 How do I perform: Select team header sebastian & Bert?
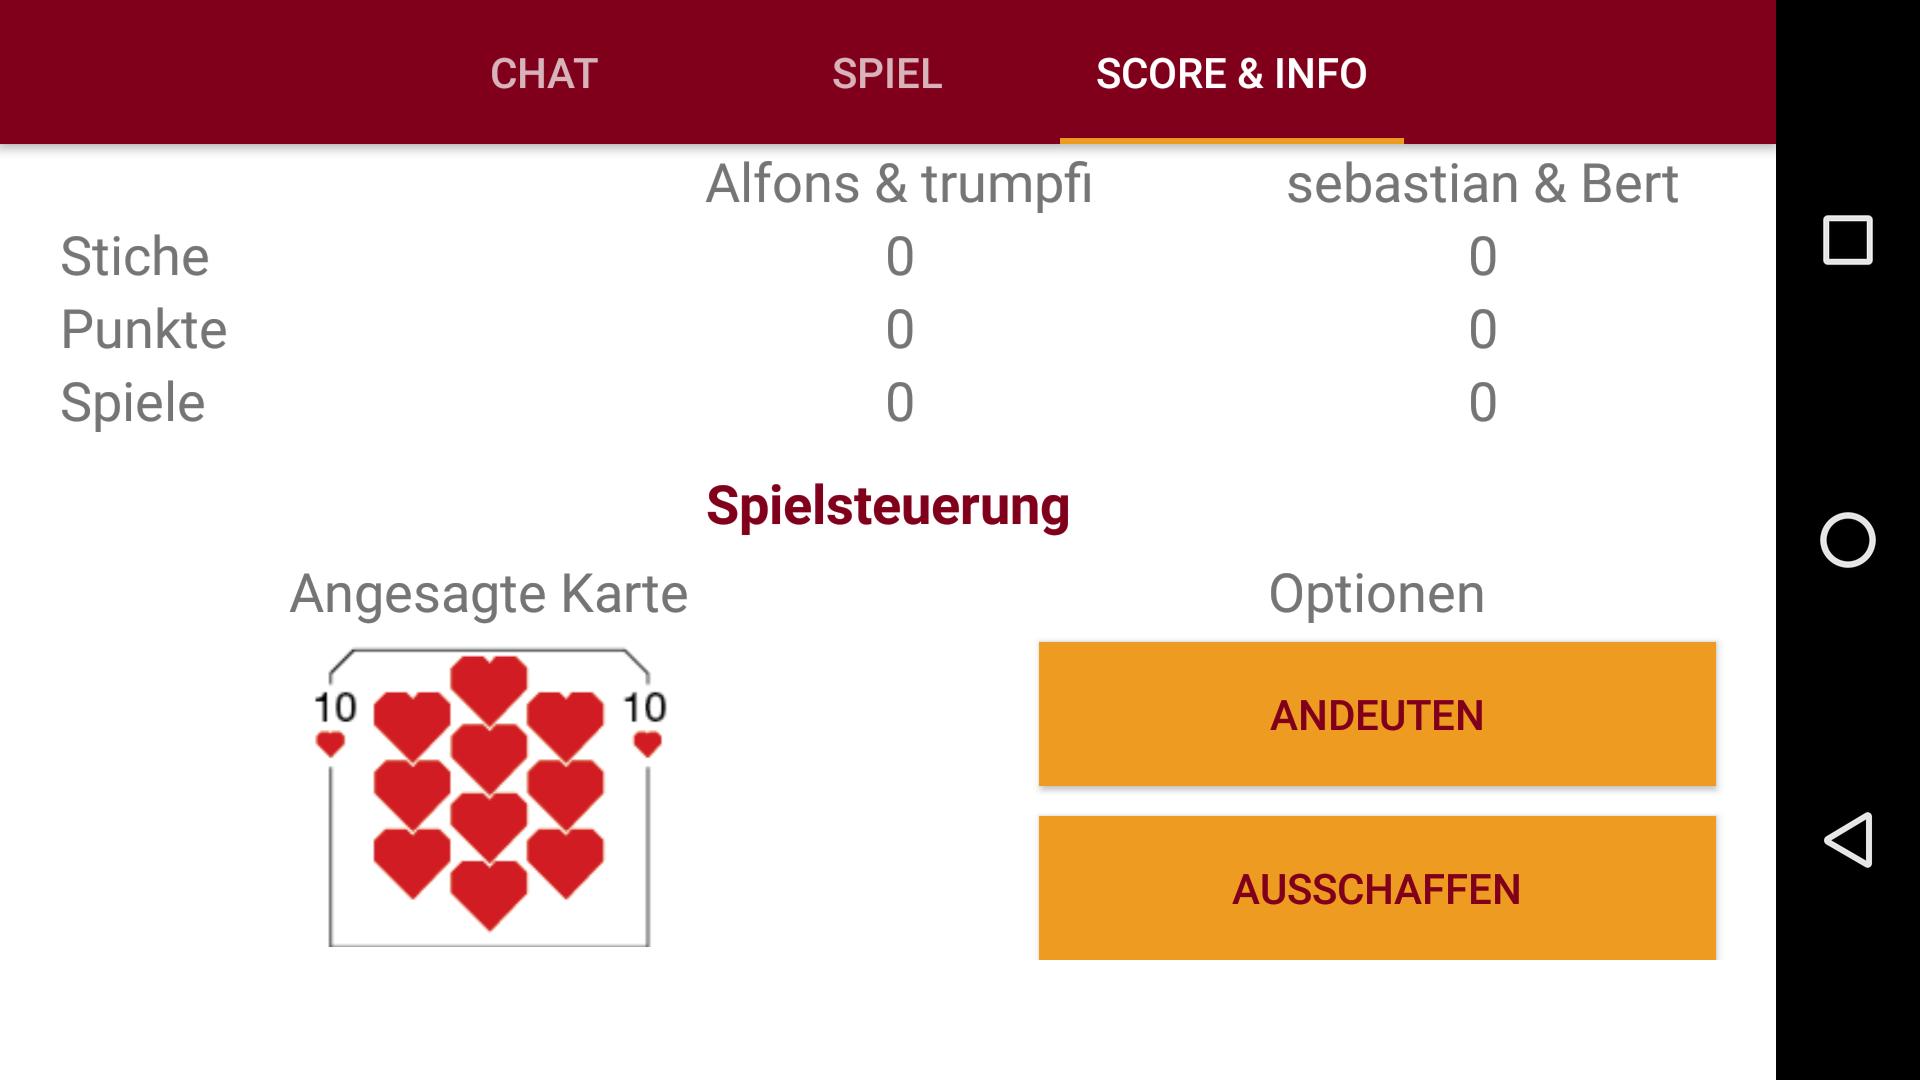click(x=1483, y=183)
